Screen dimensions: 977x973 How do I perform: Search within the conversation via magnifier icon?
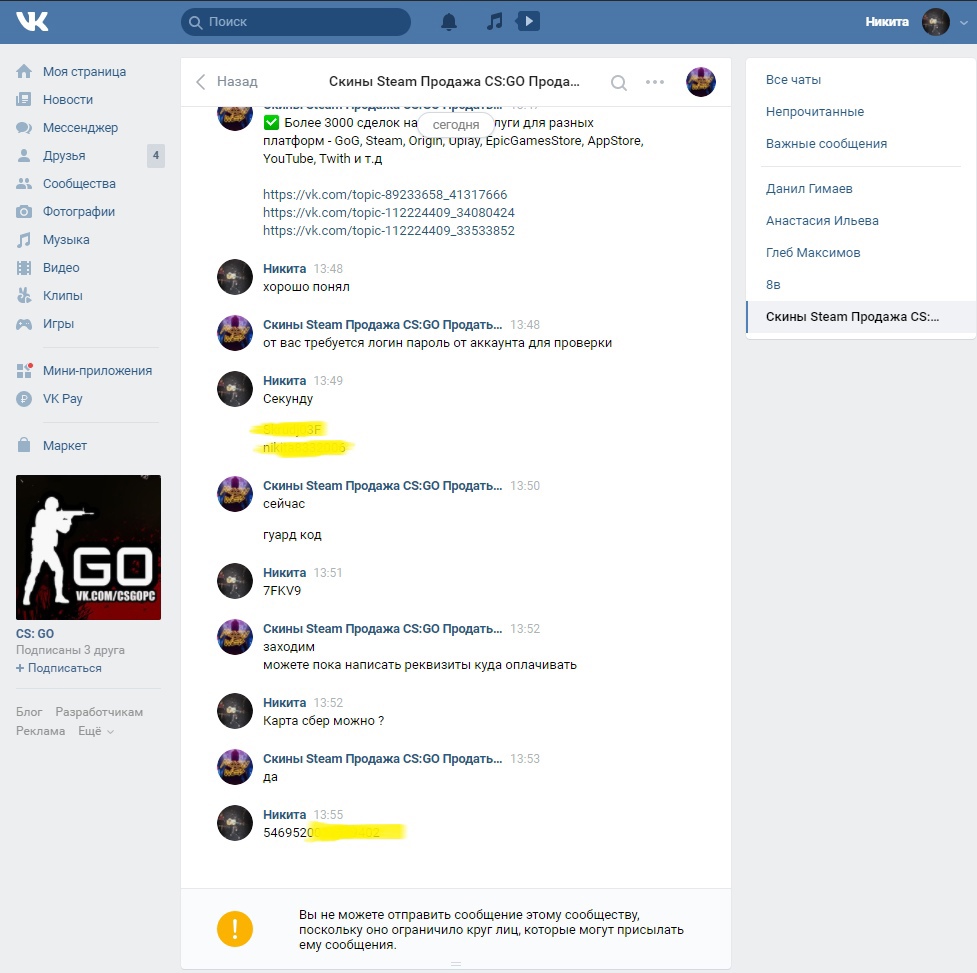click(619, 83)
